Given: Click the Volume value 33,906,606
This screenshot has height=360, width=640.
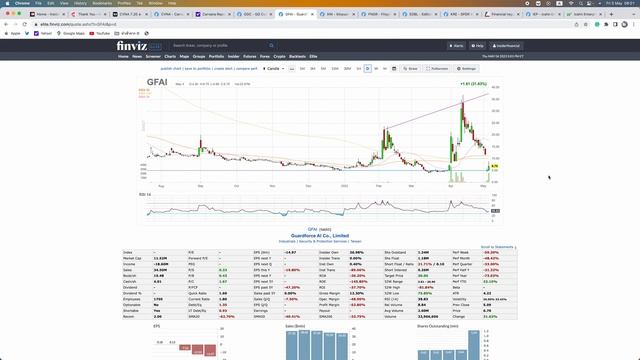Looking at the screenshot, I should coord(428,316).
